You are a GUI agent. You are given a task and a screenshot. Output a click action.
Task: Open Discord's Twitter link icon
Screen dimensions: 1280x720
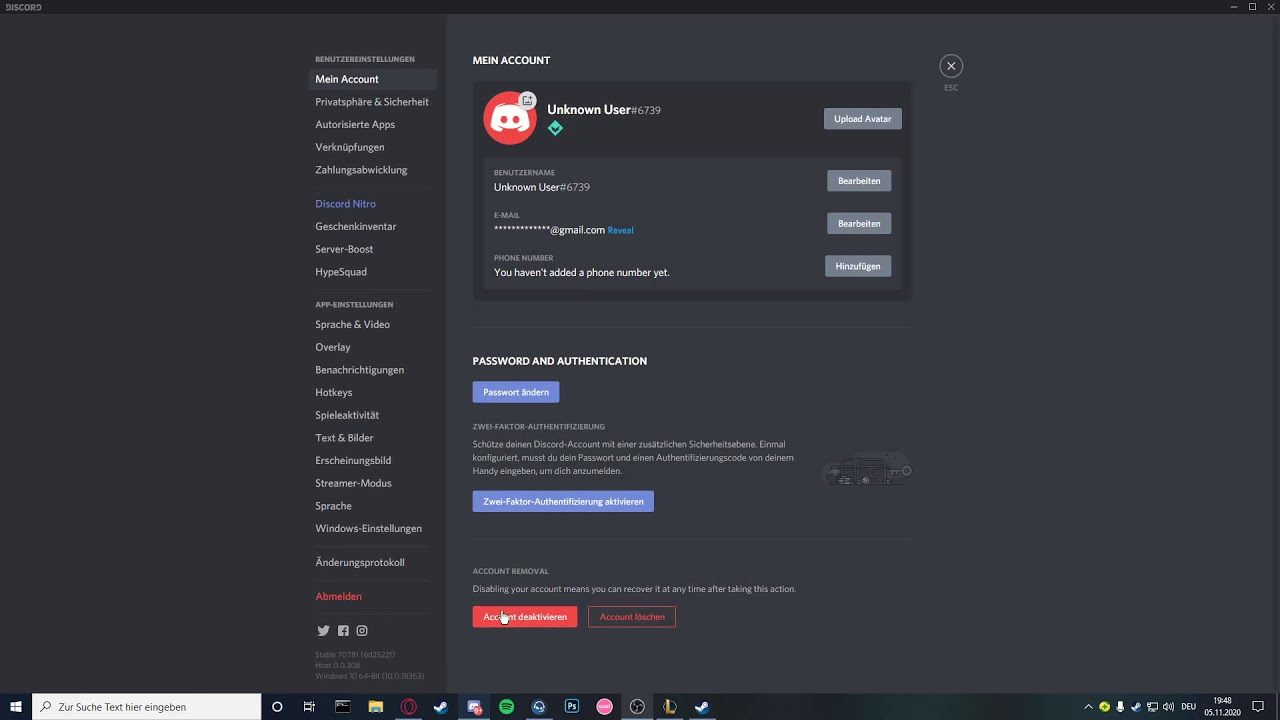[x=323, y=631]
